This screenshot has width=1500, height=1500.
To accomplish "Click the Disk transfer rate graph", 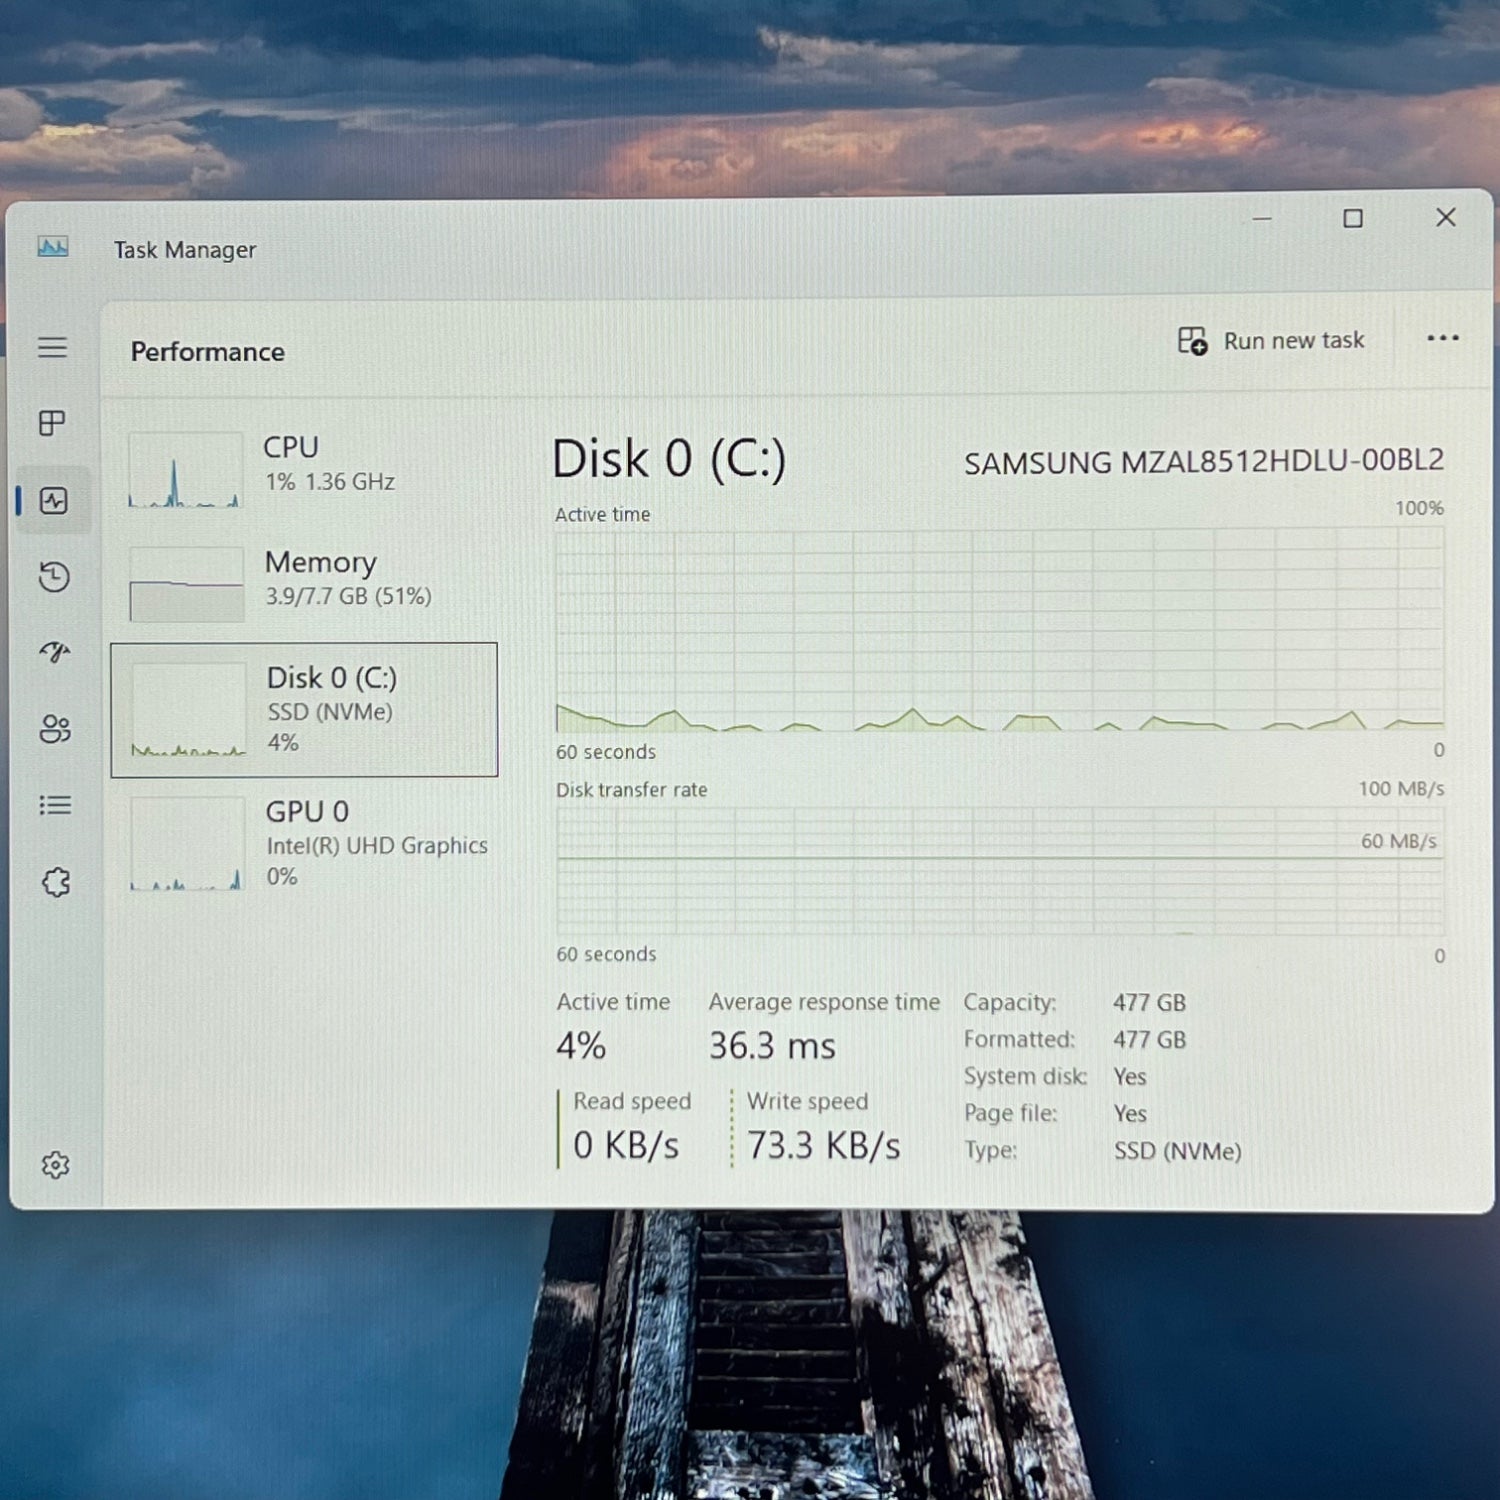I will (x=999, y=870).
